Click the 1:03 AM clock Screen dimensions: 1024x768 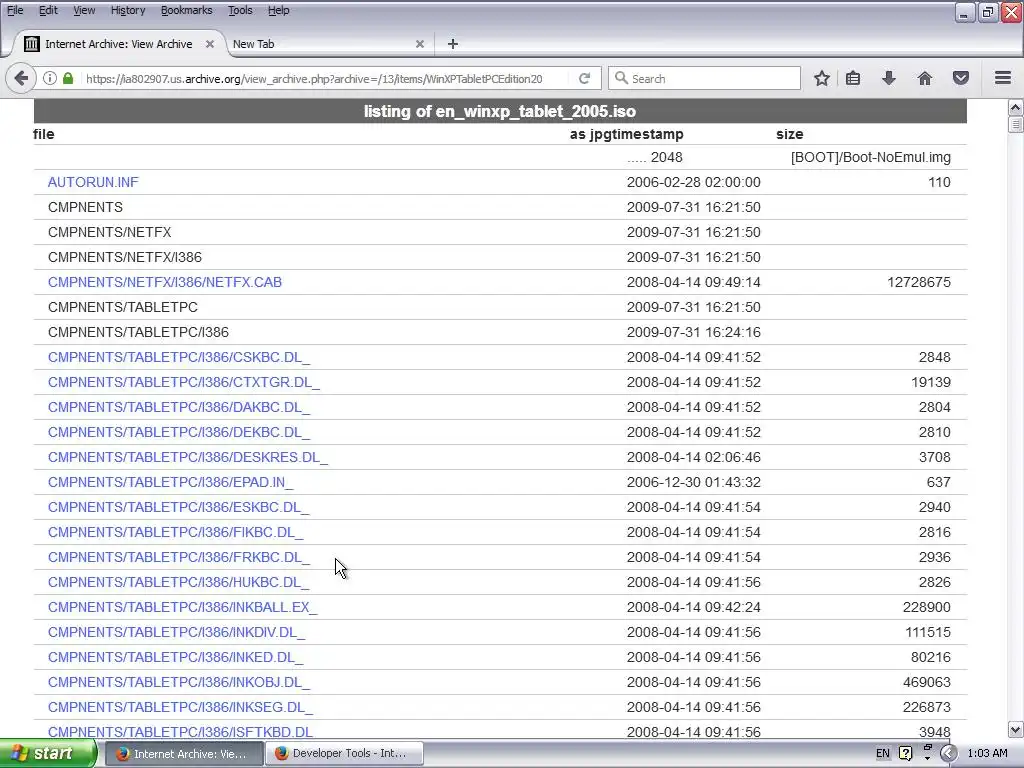(987, 753)
